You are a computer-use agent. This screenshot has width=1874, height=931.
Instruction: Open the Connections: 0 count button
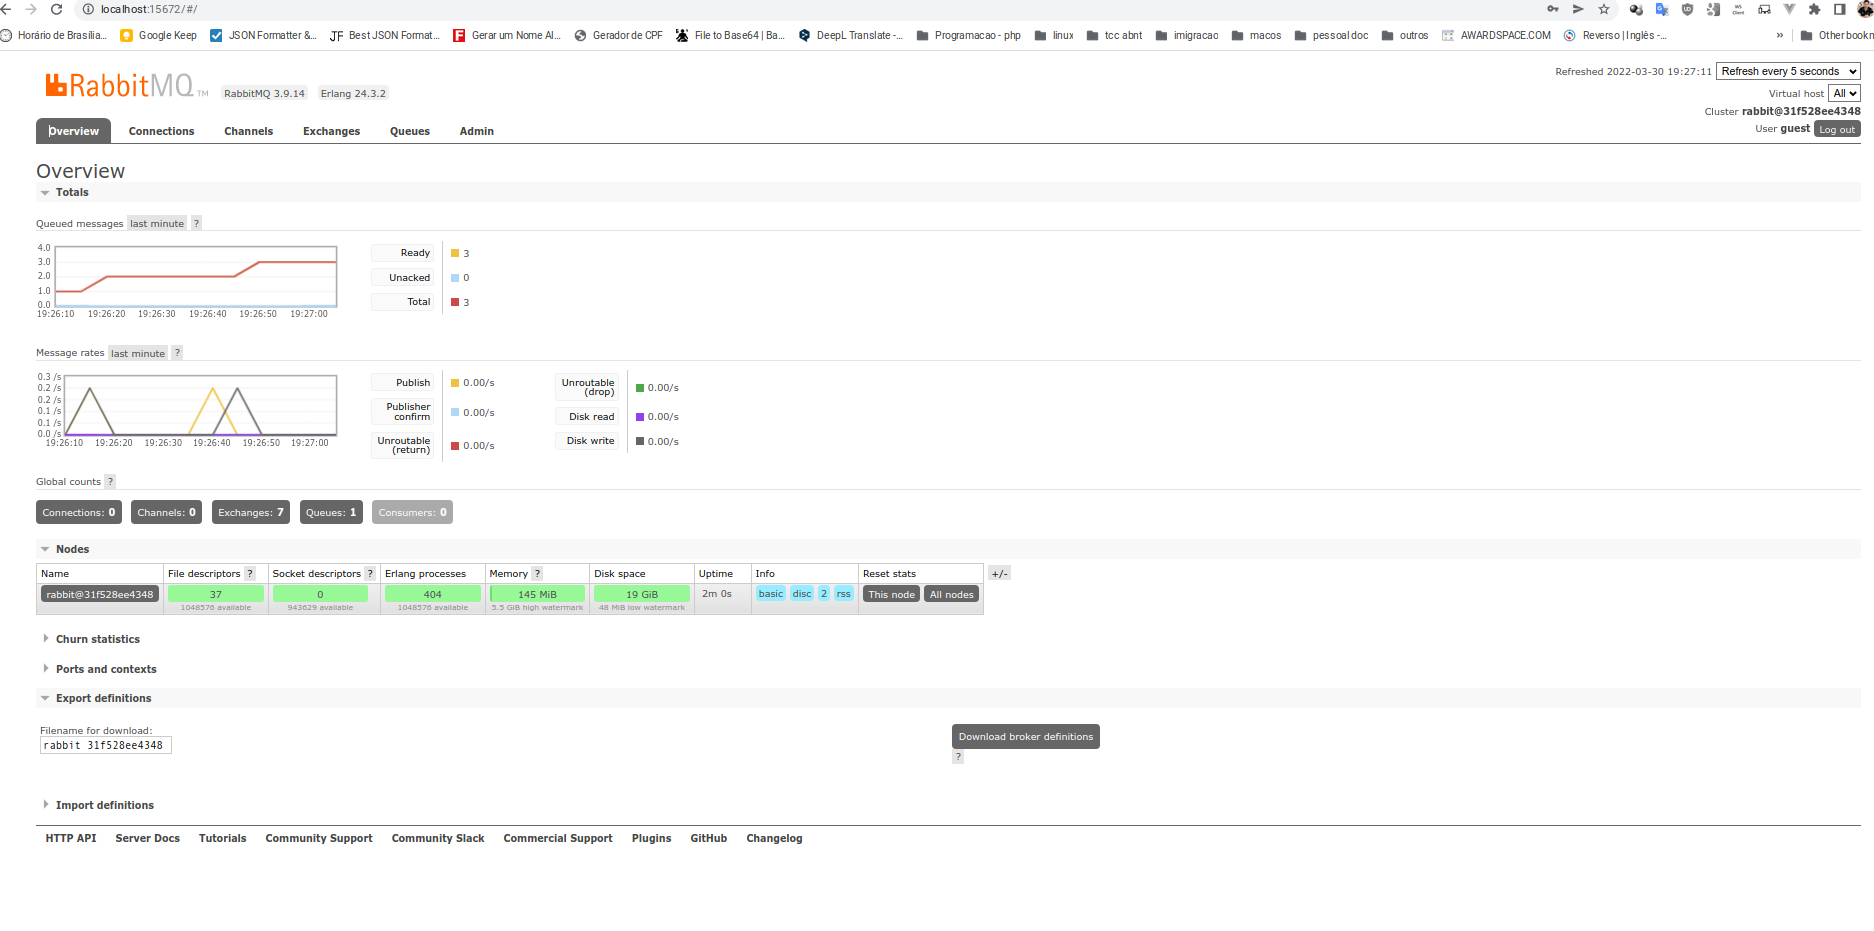point(79,512)
